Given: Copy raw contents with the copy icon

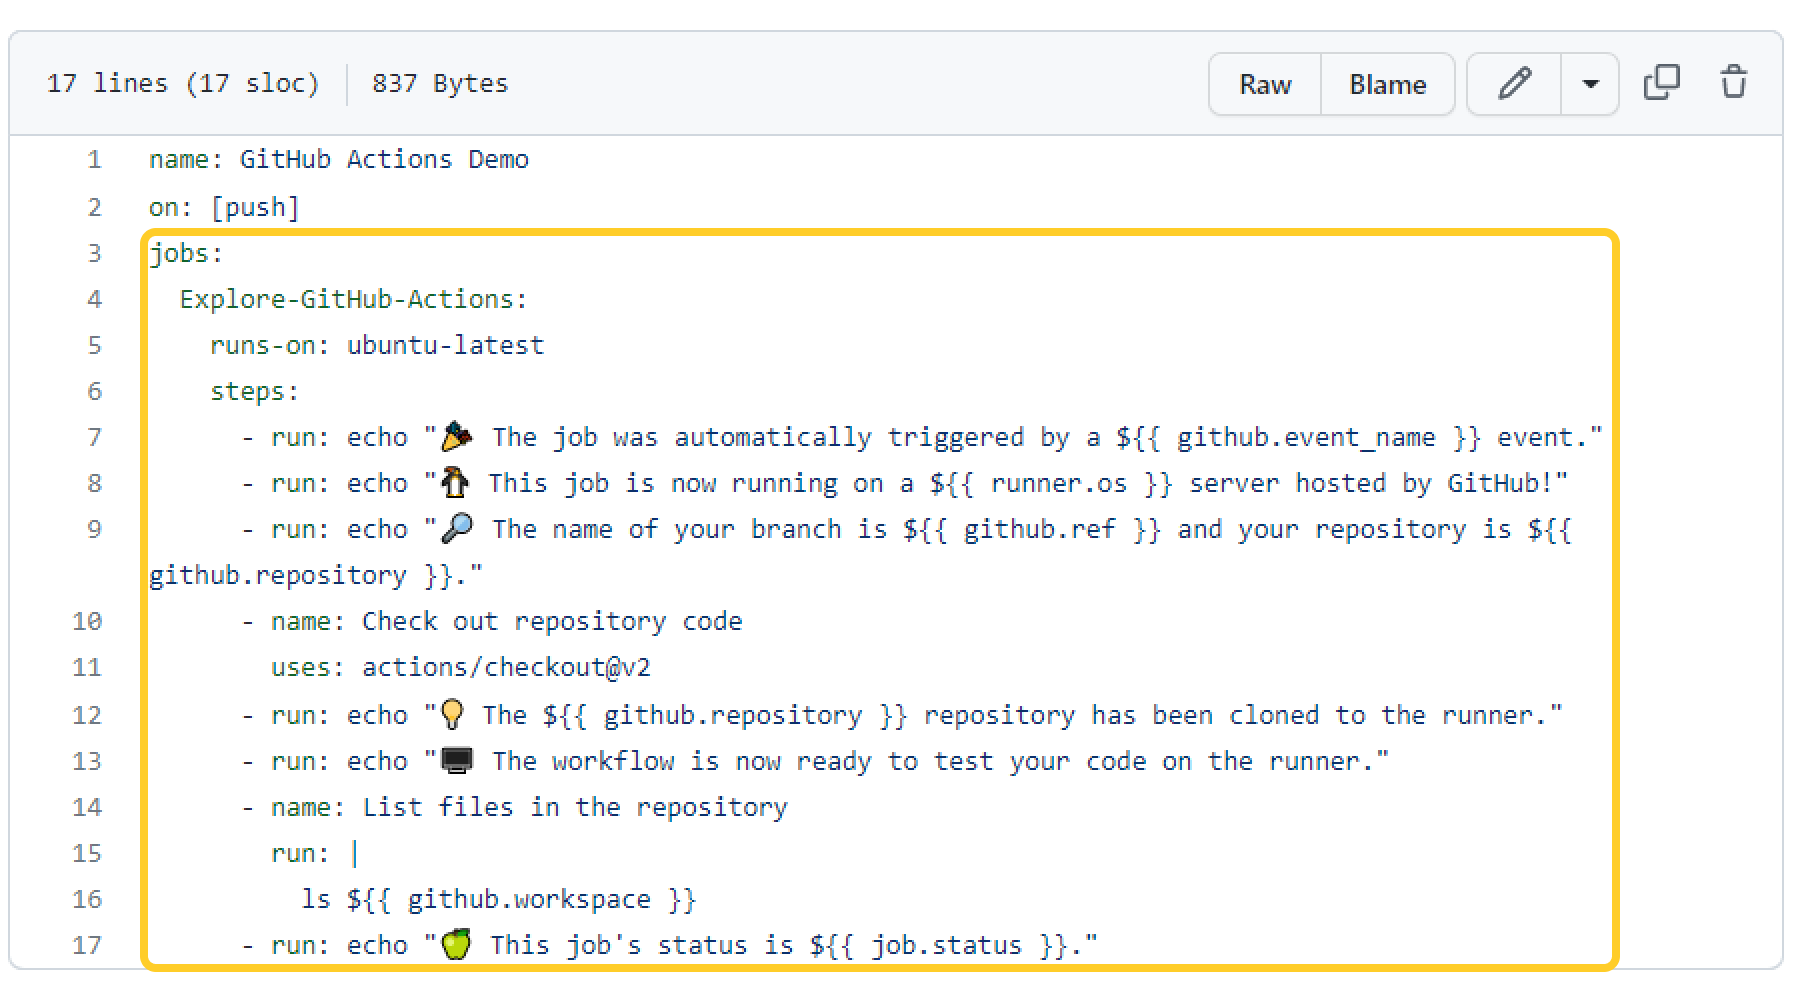Looking at the screenshot, I should 1662,82.
